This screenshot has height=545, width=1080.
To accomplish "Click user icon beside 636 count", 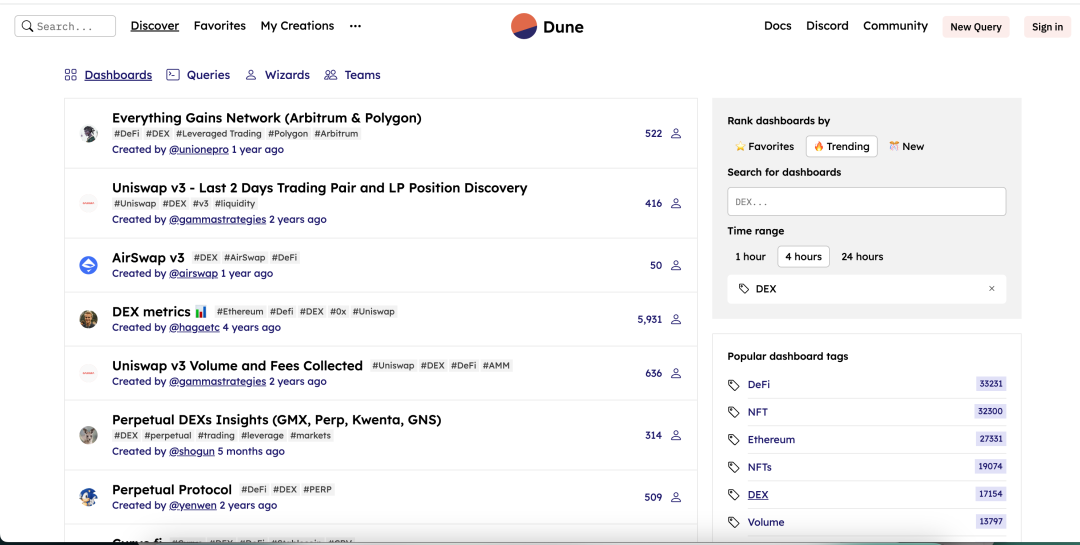I will click(676, 373).
